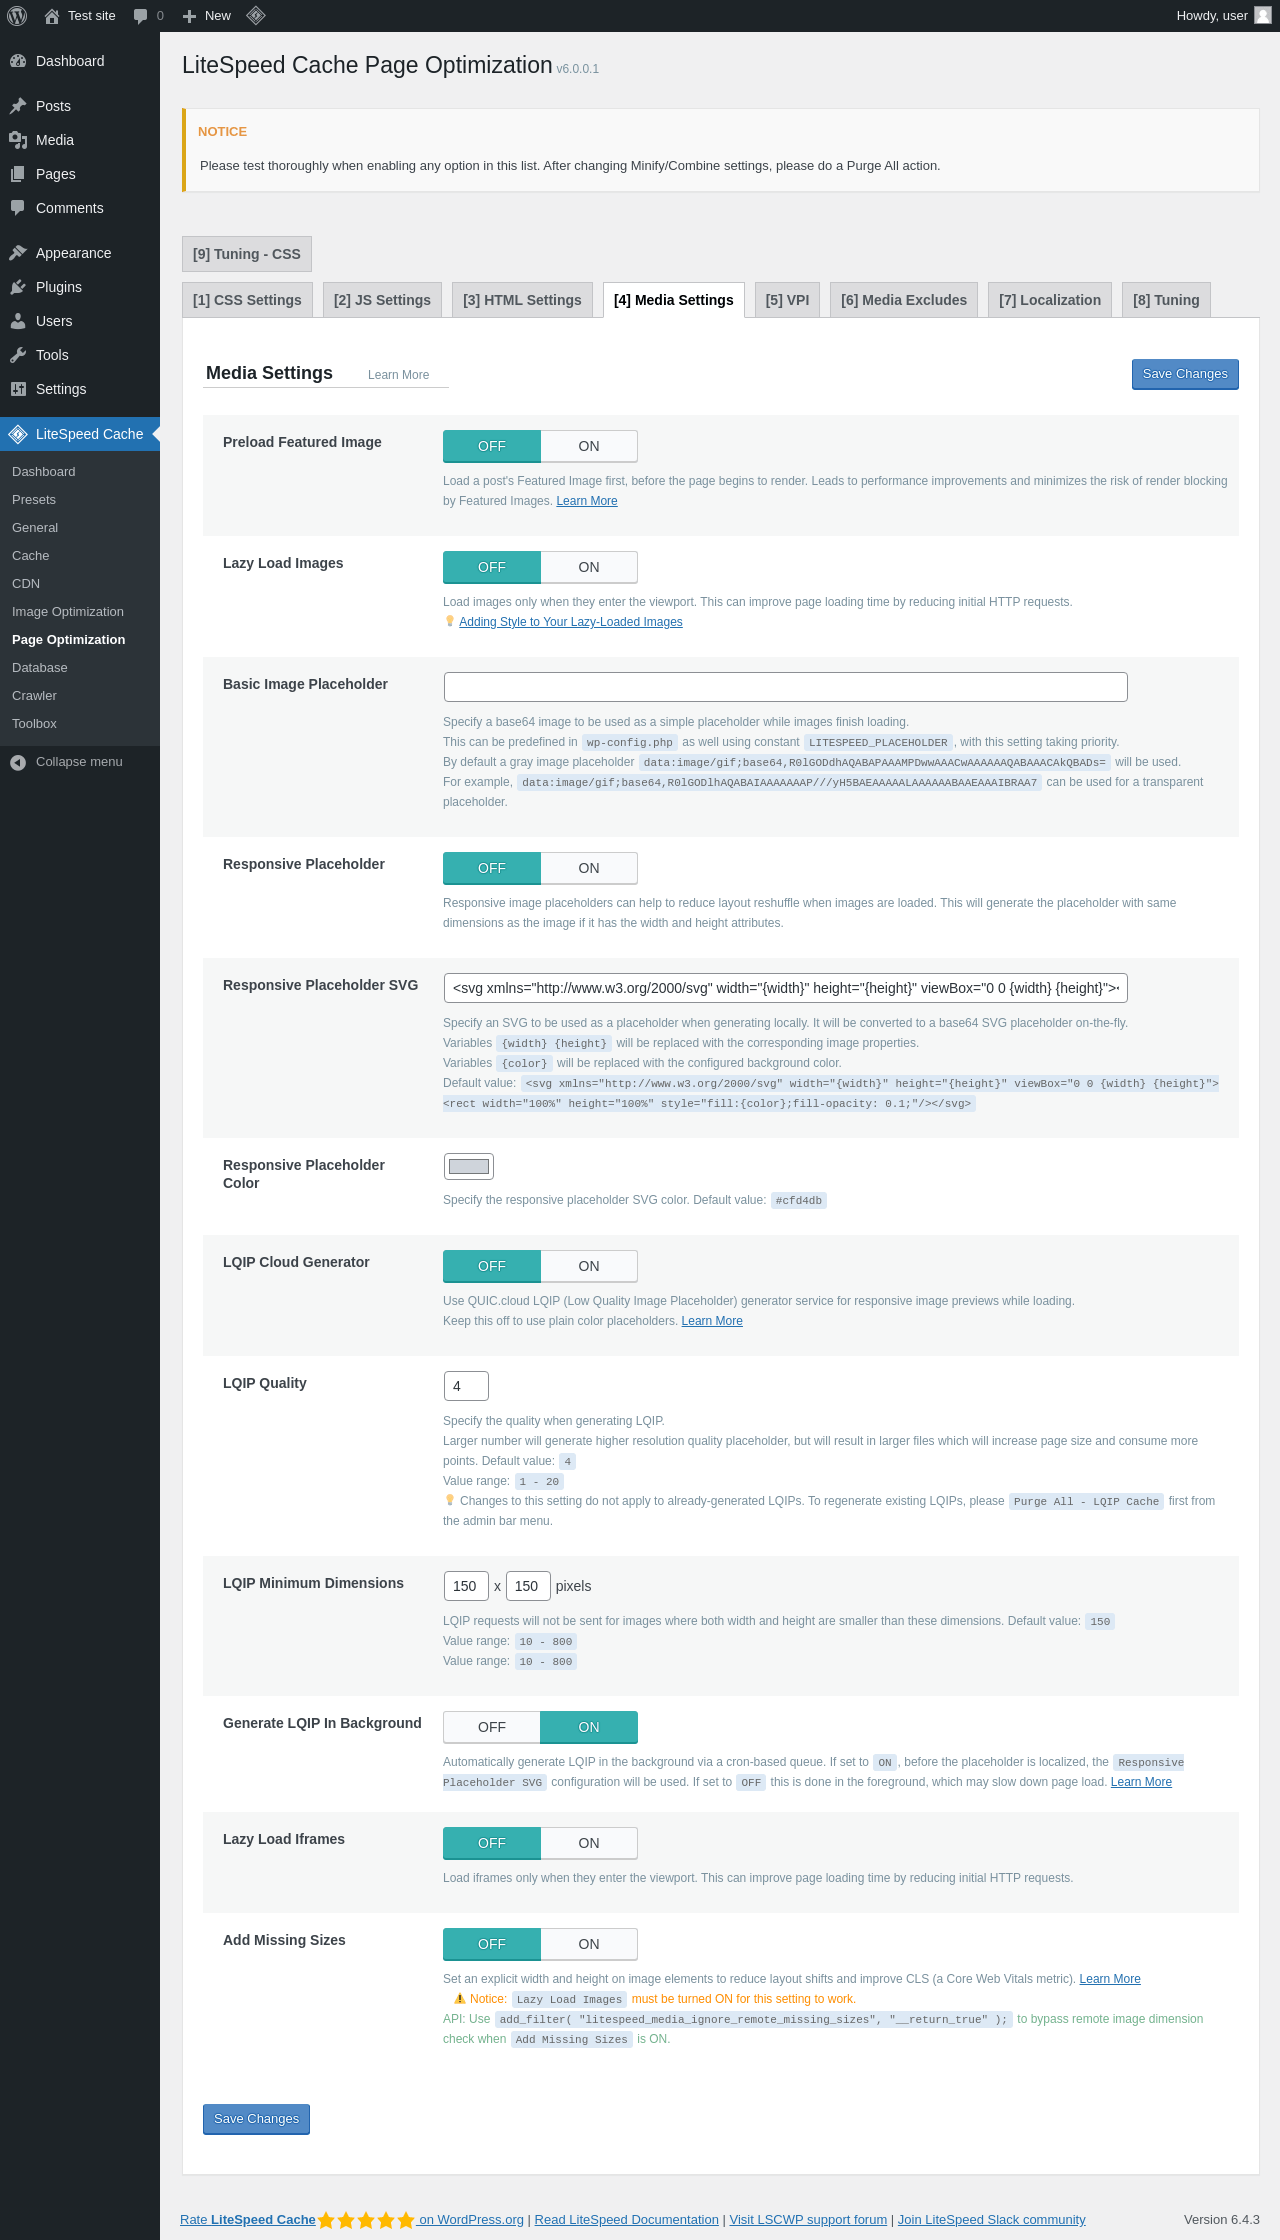Select OFF for Lazy Load Images
1280x2240 pixels.
click(x=492, y=567)
